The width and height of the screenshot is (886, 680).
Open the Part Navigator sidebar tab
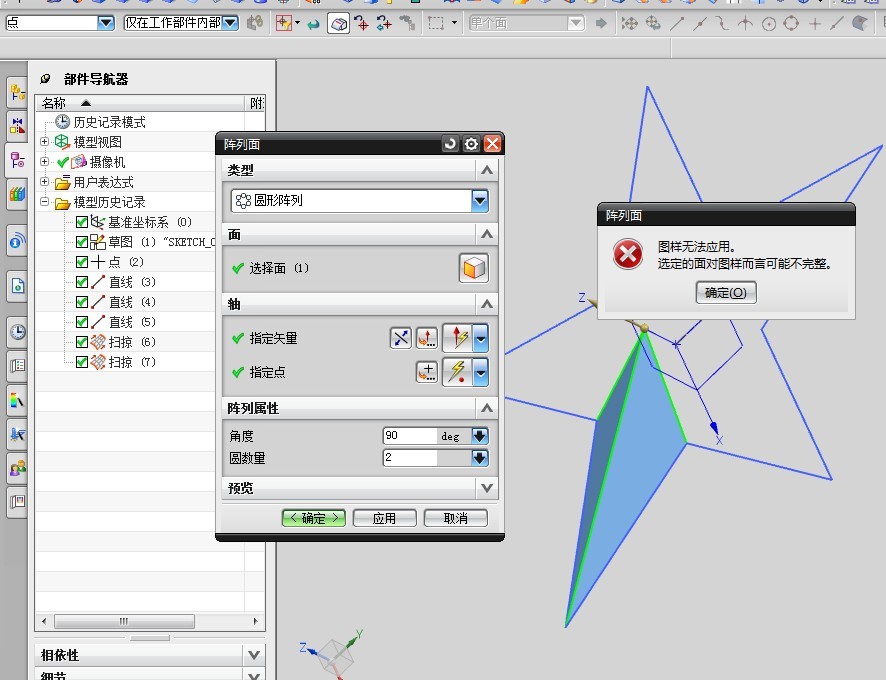tap(18, 160)
